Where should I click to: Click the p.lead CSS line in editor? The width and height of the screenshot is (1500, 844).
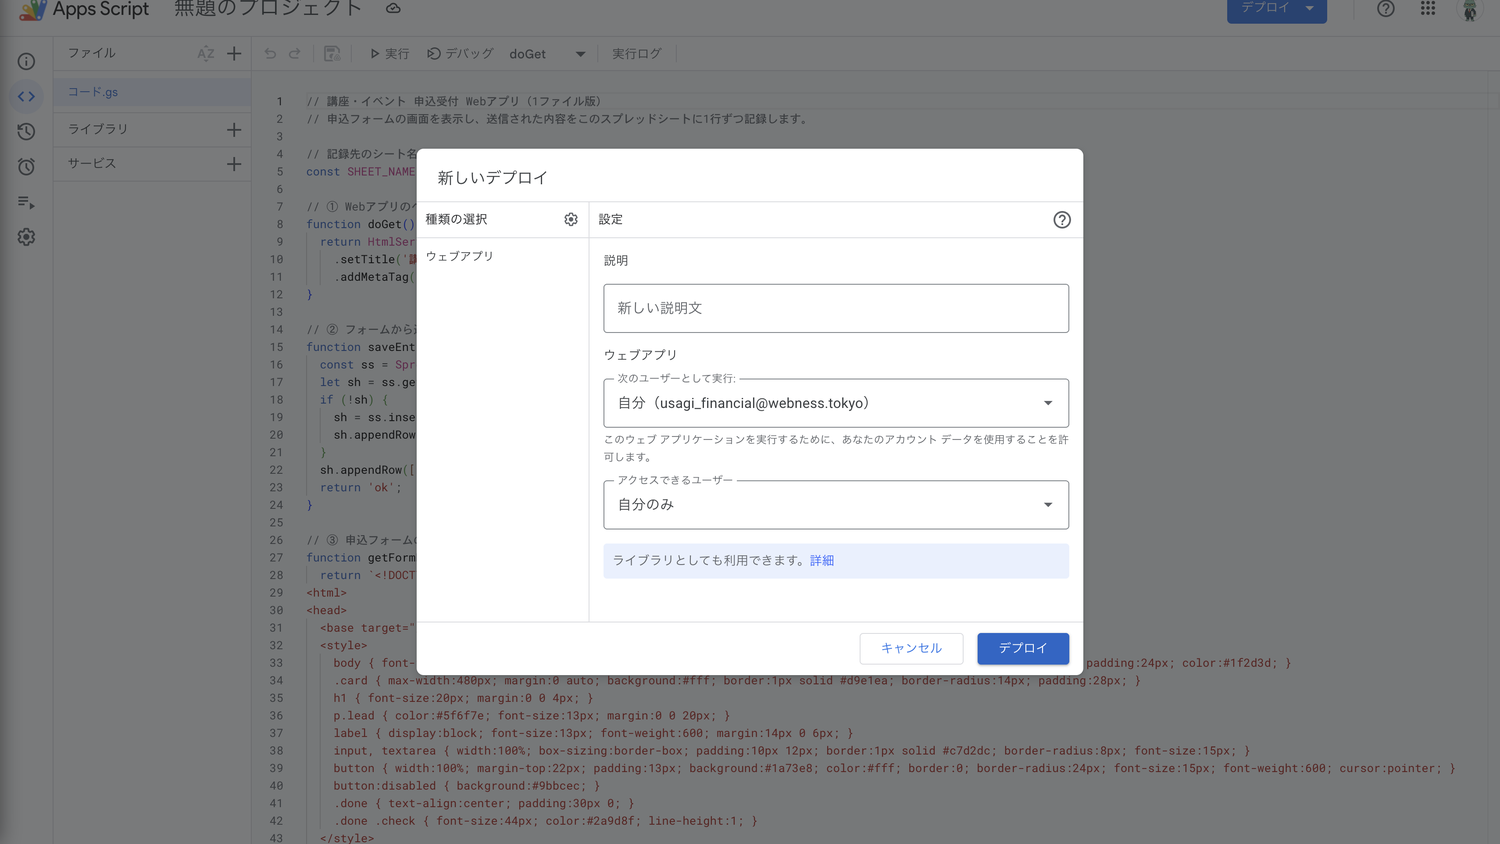[x=532, y=716]
